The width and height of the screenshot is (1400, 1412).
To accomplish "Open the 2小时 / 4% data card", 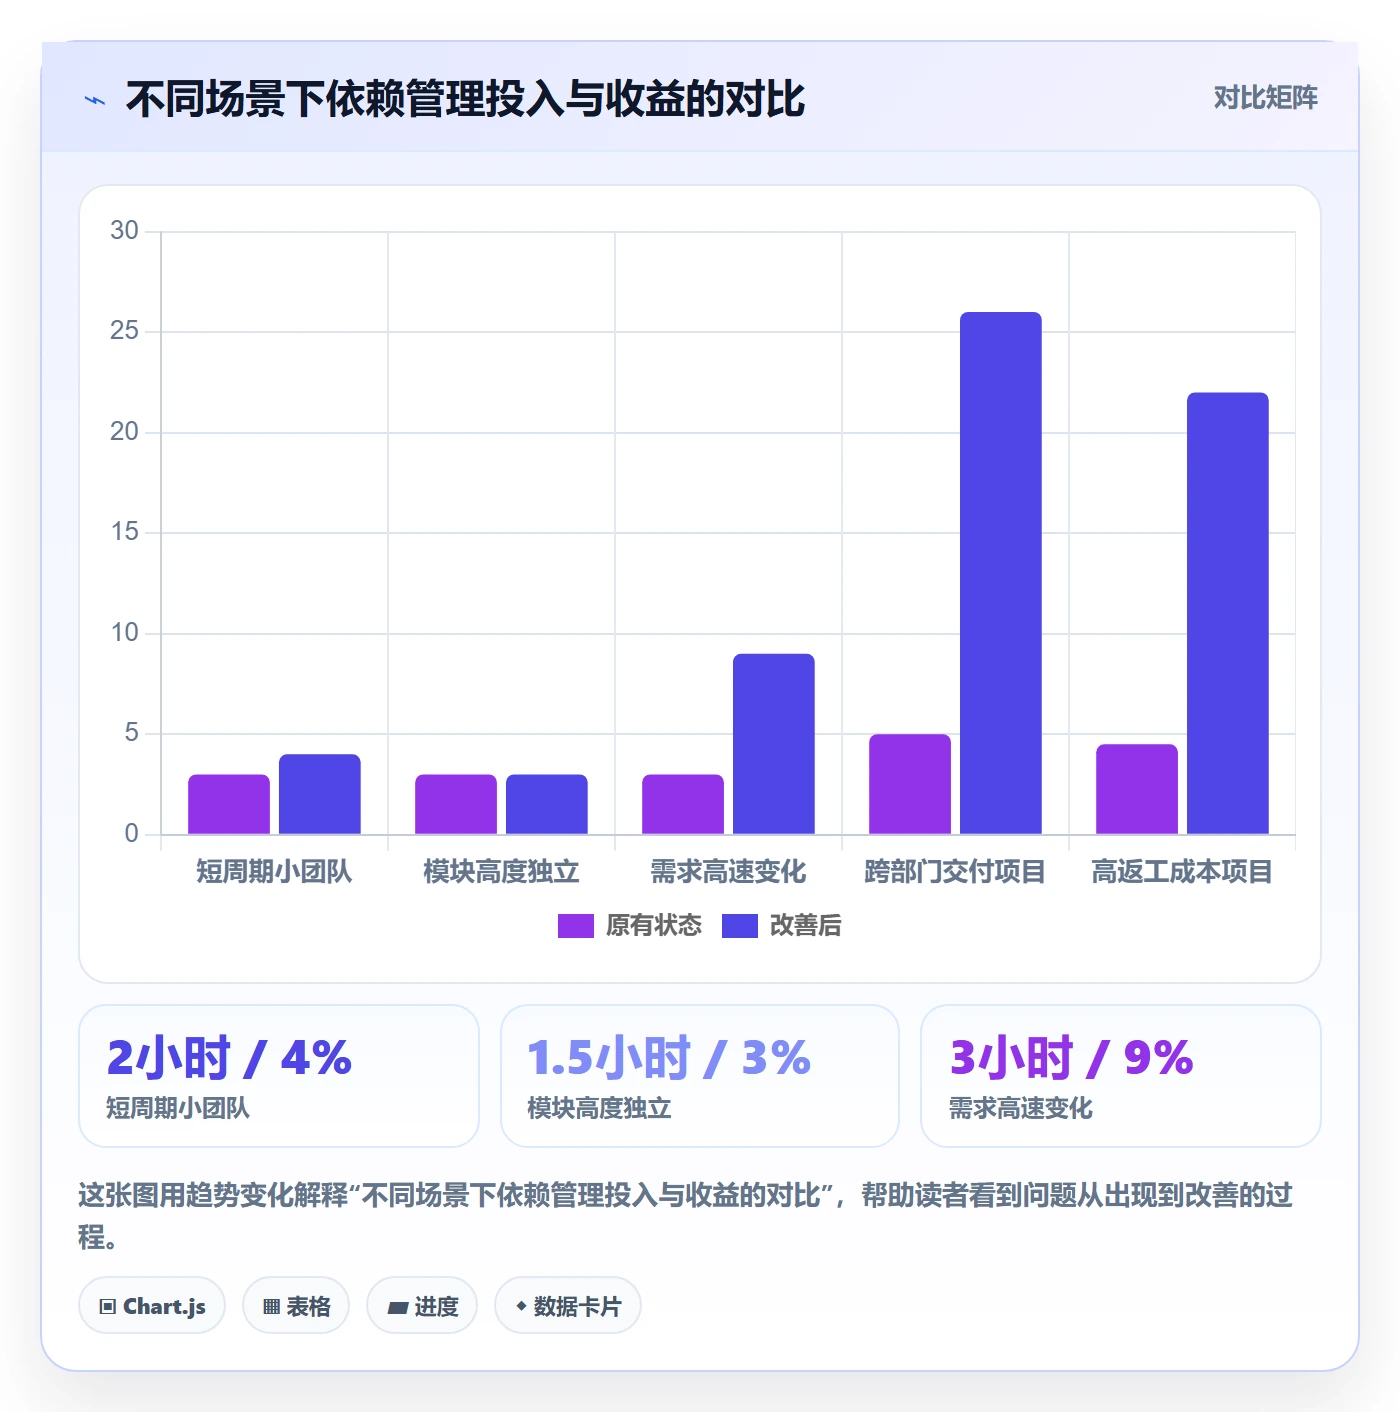I will coord(279,1076).
